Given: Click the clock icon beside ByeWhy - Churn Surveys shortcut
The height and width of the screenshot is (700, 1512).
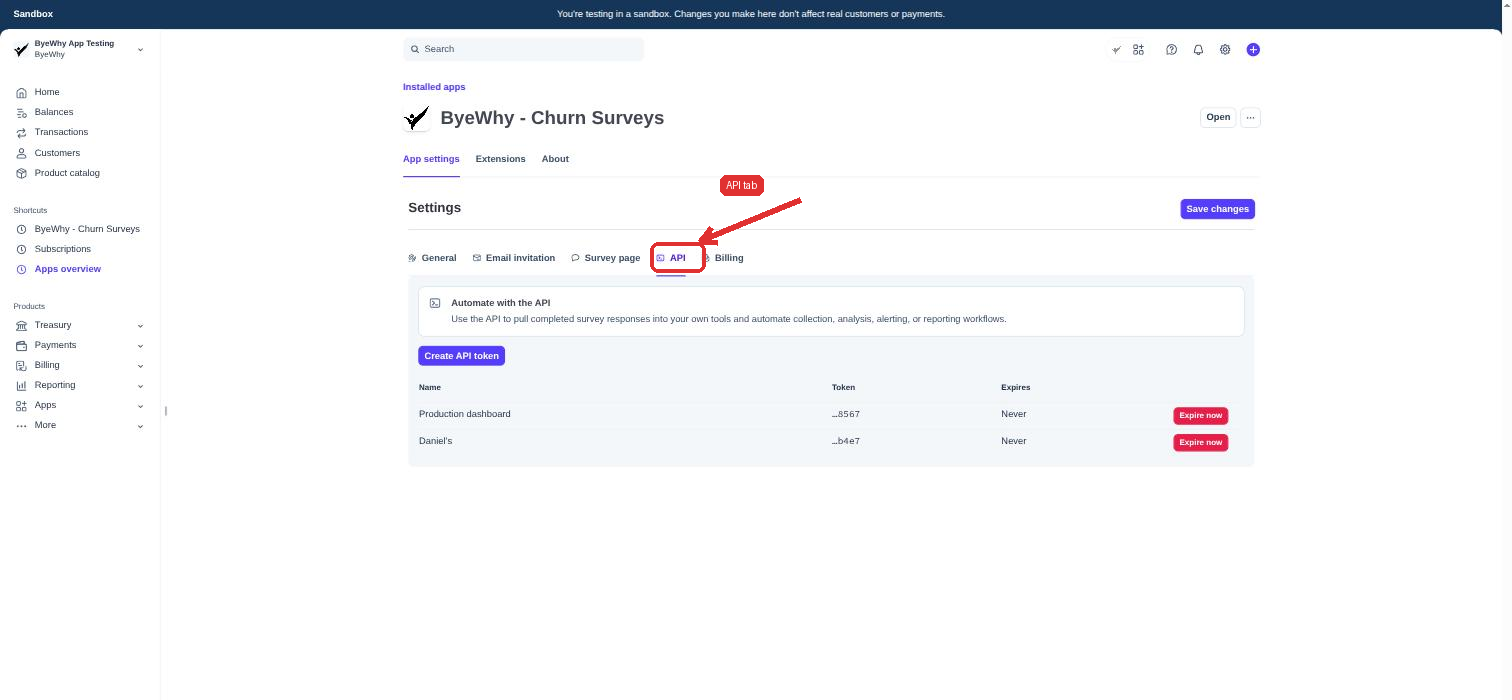Looking at the screenshot, I should 21,229.
